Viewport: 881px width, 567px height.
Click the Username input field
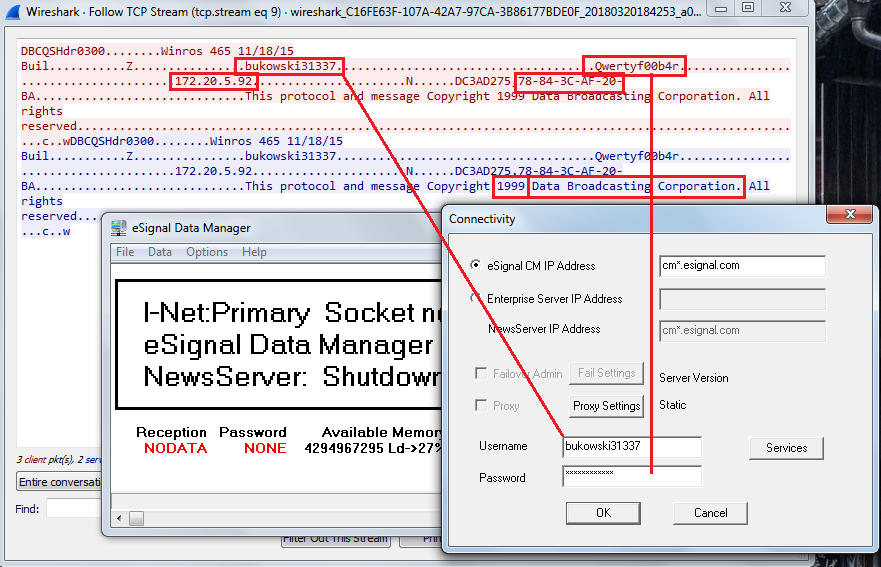(632, 447)
